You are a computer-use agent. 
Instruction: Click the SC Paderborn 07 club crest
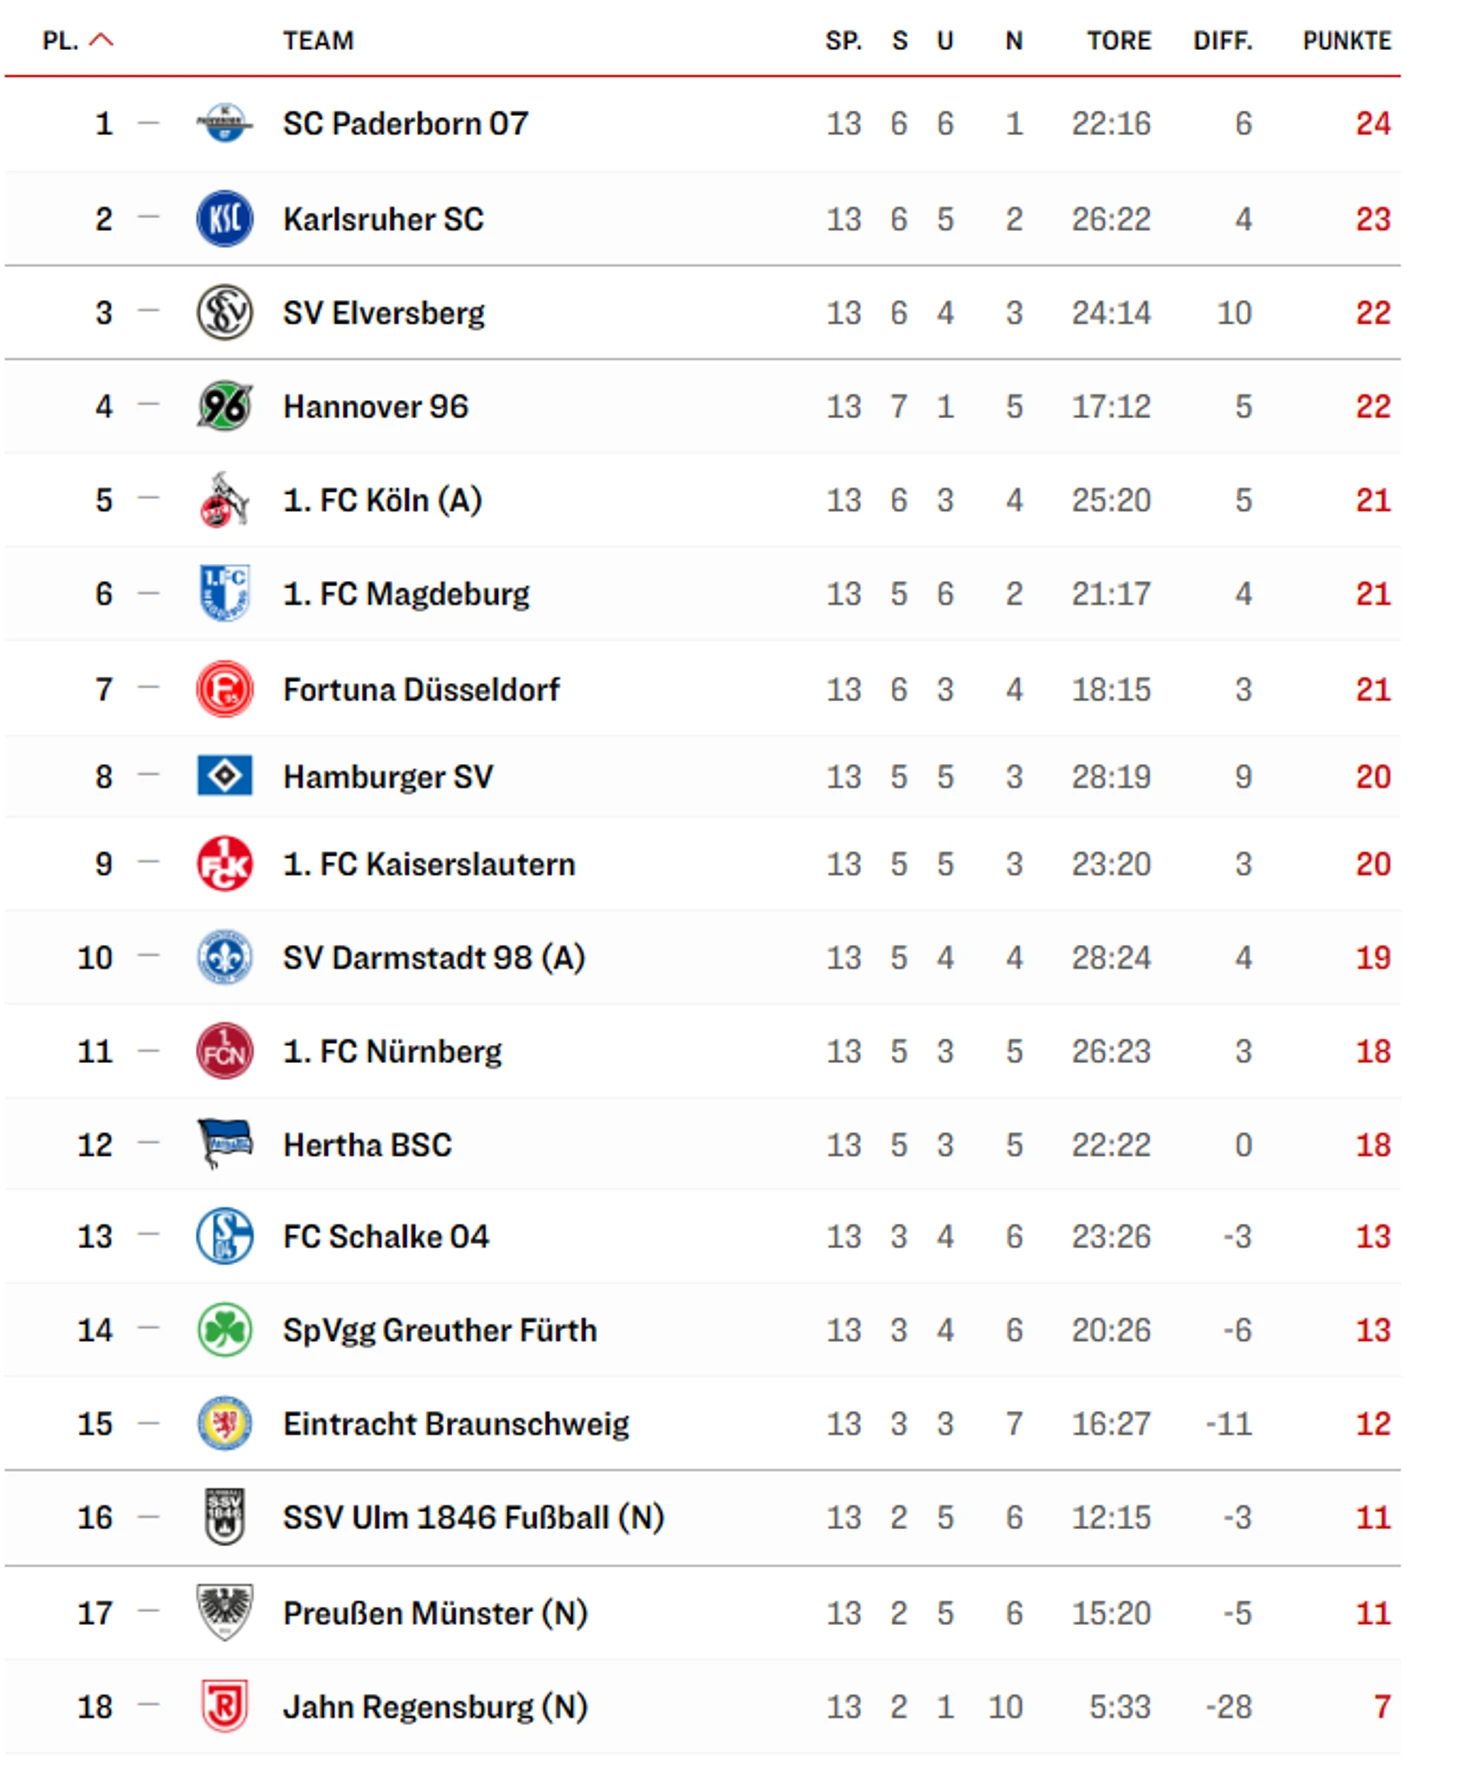[x=224, y=123]
